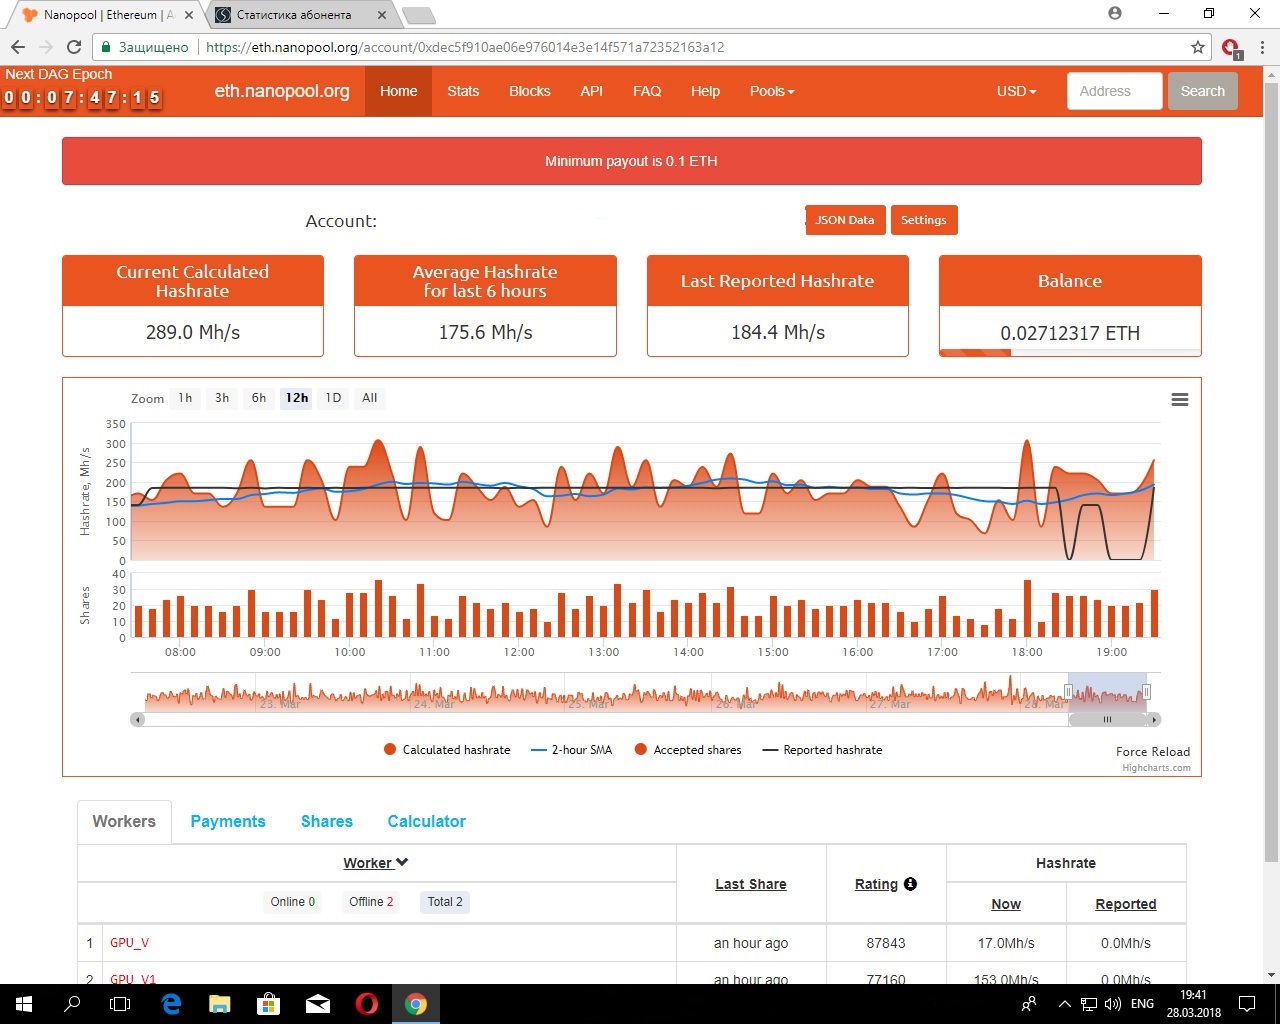Toggle Calculated hashrate series in legend
This screenshot has height=1024, width=1280.
(447, 750)
